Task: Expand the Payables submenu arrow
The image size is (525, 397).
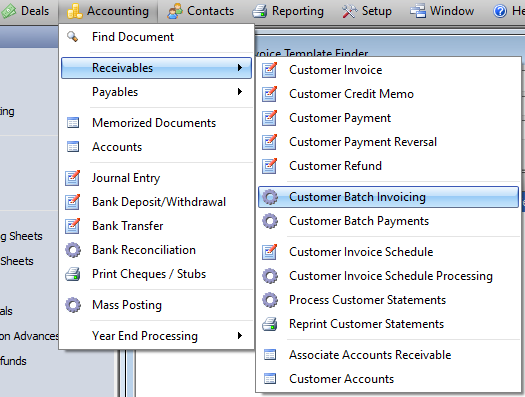Action: point(239,92)
